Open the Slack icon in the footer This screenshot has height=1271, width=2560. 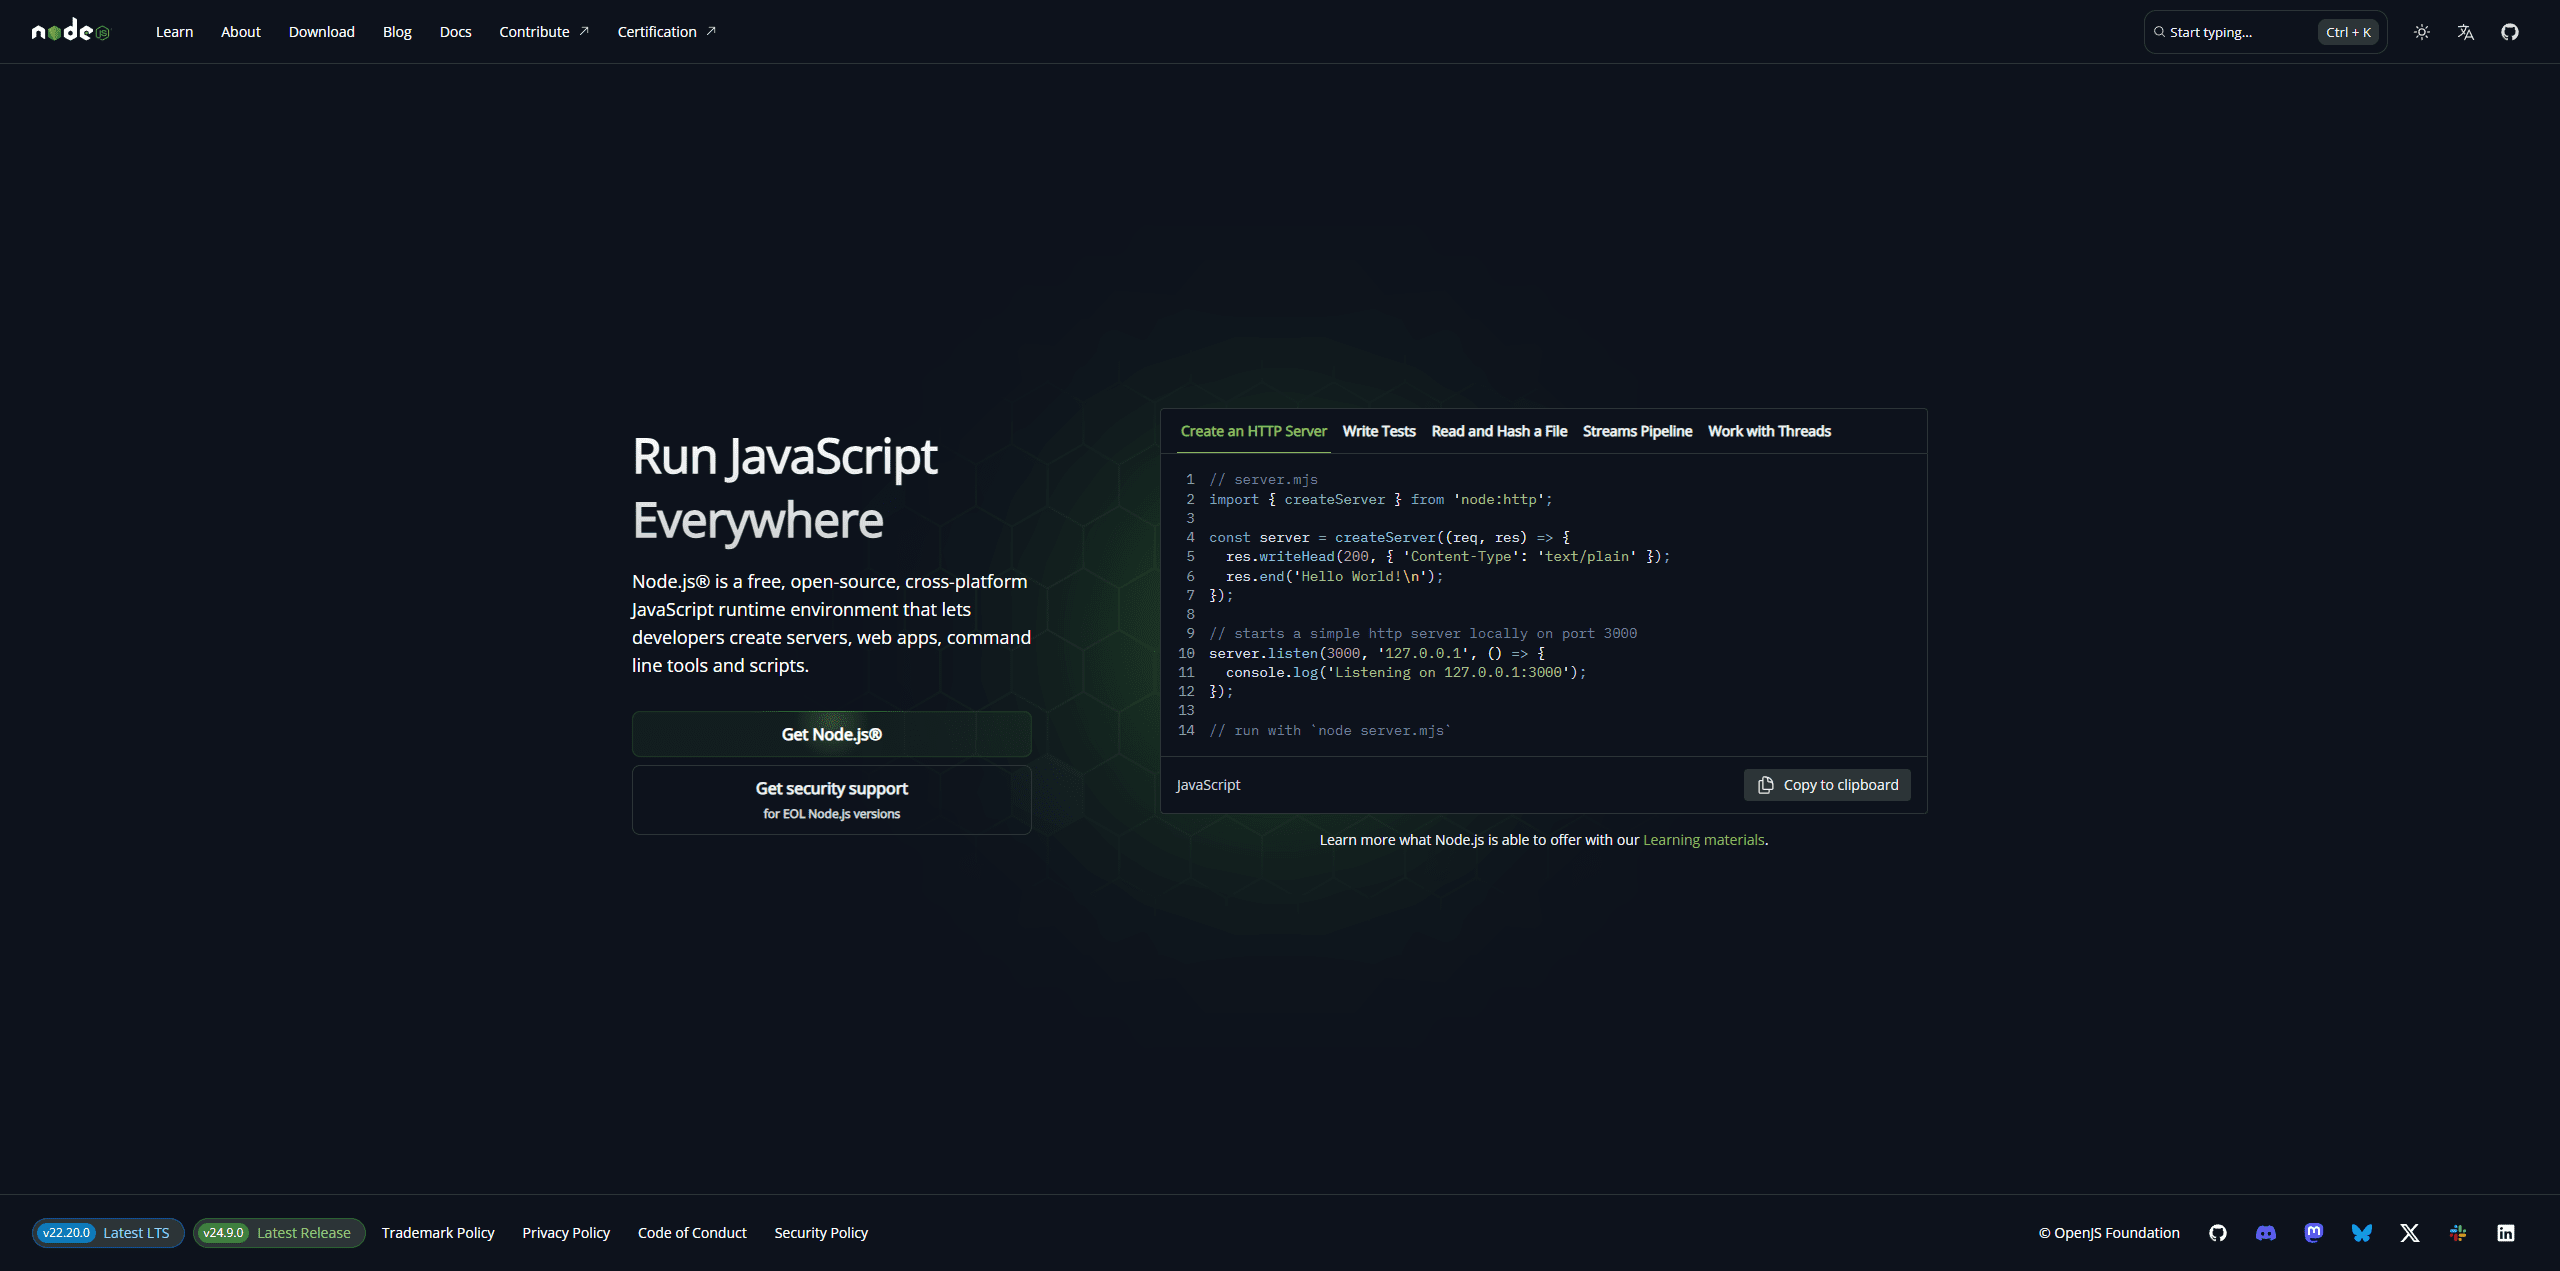2457,1232
